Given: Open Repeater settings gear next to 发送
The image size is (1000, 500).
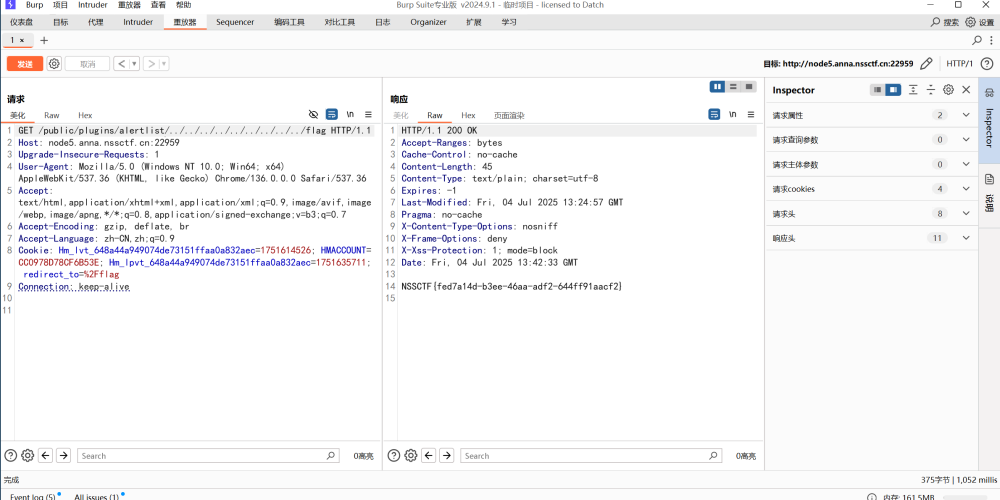Looking at the screenshot, I should click(x=54, y=64).
